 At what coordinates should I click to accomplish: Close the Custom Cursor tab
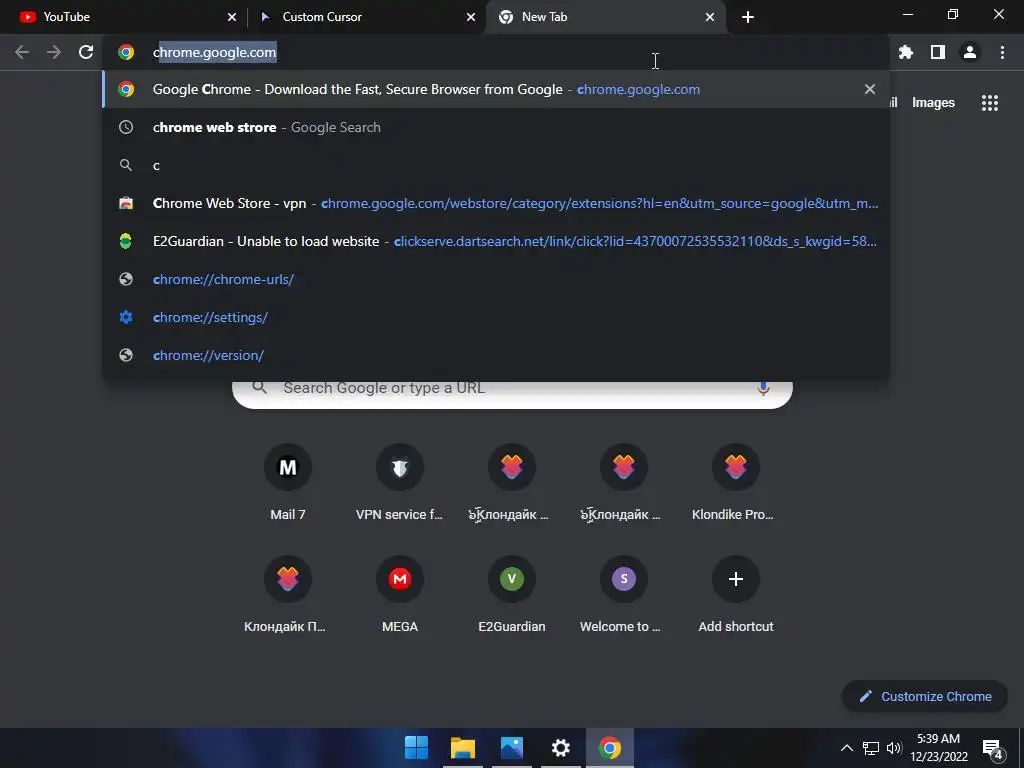tap(471, 17)
